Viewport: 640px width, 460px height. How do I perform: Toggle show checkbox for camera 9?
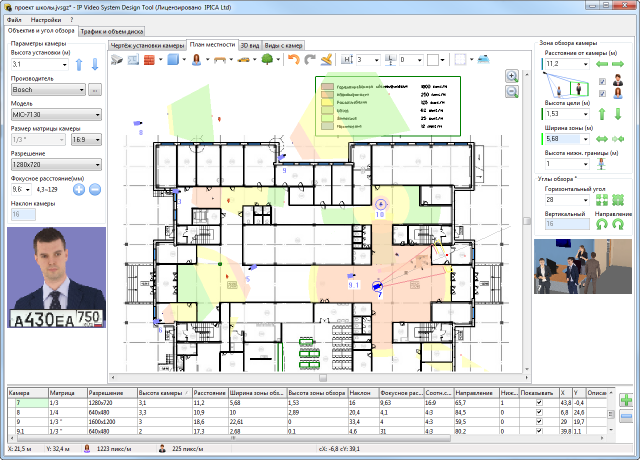tap(539, 422)
